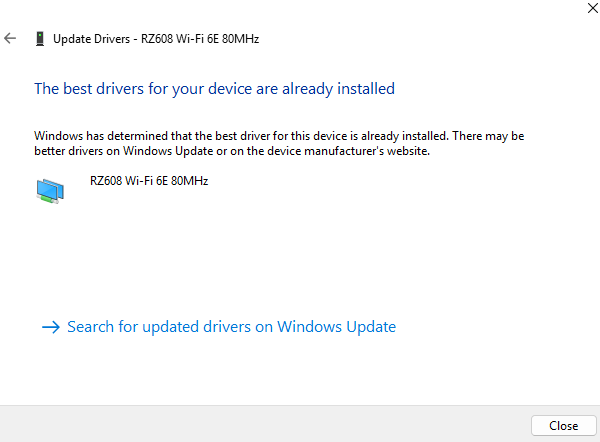Click "RZ608 Wi-Fi 6E 80MHz" in the window title

pos(198,38)
